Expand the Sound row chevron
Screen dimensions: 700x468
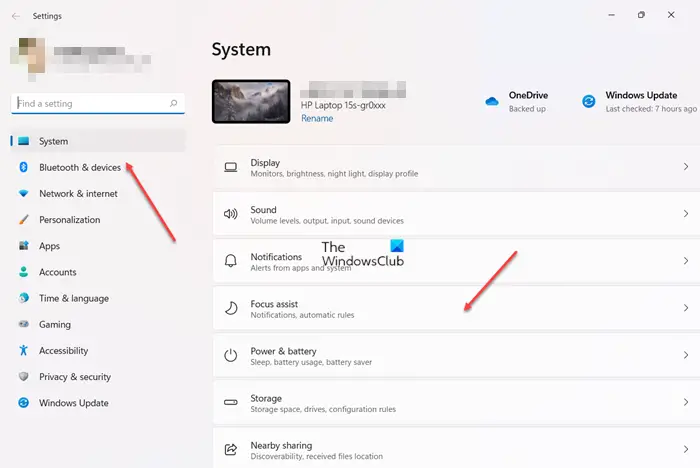[x=686, y=213]
